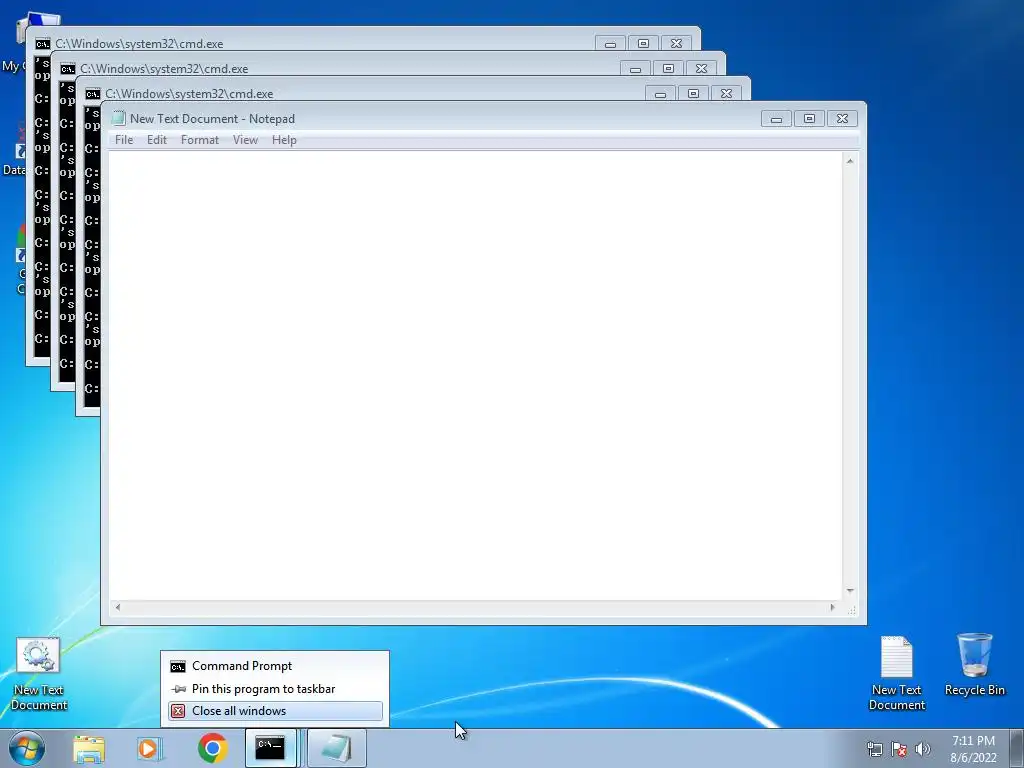Click the middle cmd.exe window's title icon

[68, 69]
